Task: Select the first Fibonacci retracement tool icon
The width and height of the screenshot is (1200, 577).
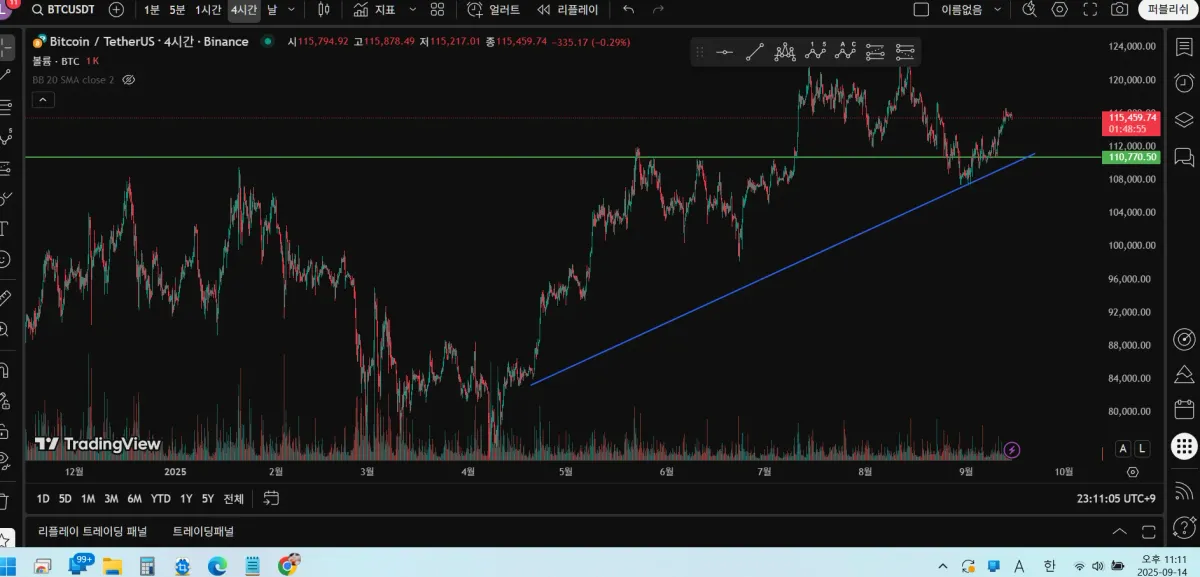Action: pos(876,52)
